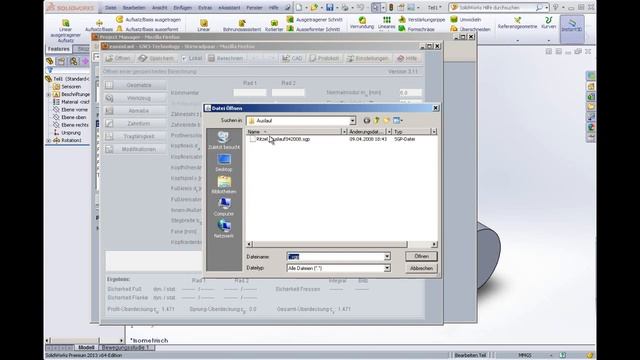
Task: Click Abbrechen in the file dialog
Action: tap(421, 269)
